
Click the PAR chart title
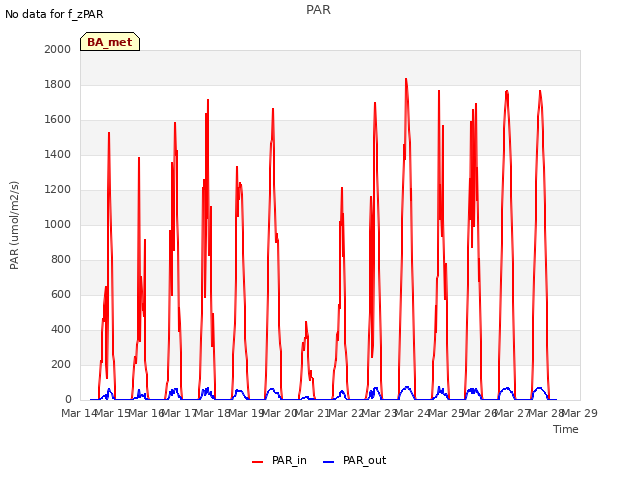(318, 10)
